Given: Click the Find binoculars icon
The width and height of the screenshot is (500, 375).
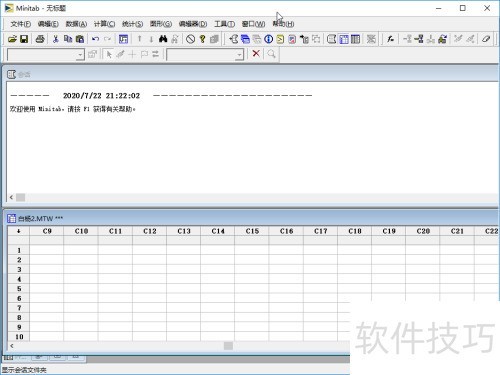Looking at the screenshot, I should pos(163,39).
